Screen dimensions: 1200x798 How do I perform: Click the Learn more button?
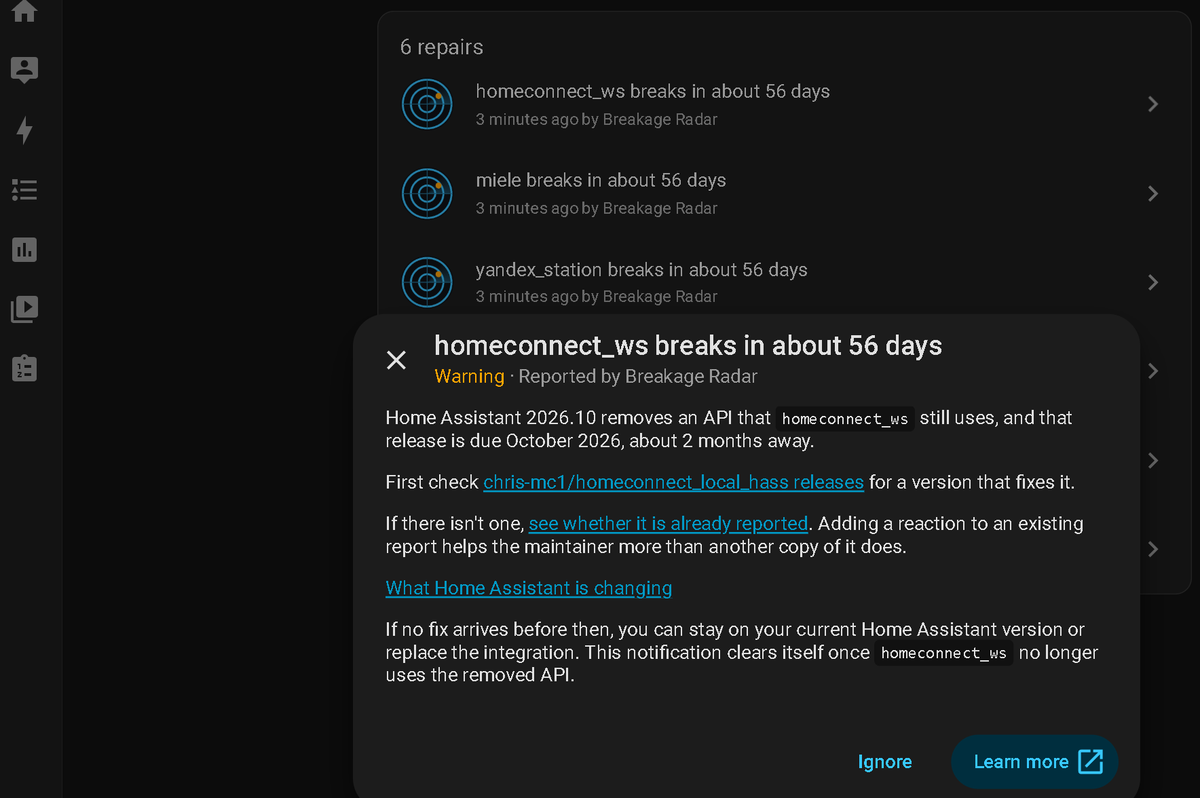pos(1034,762)
